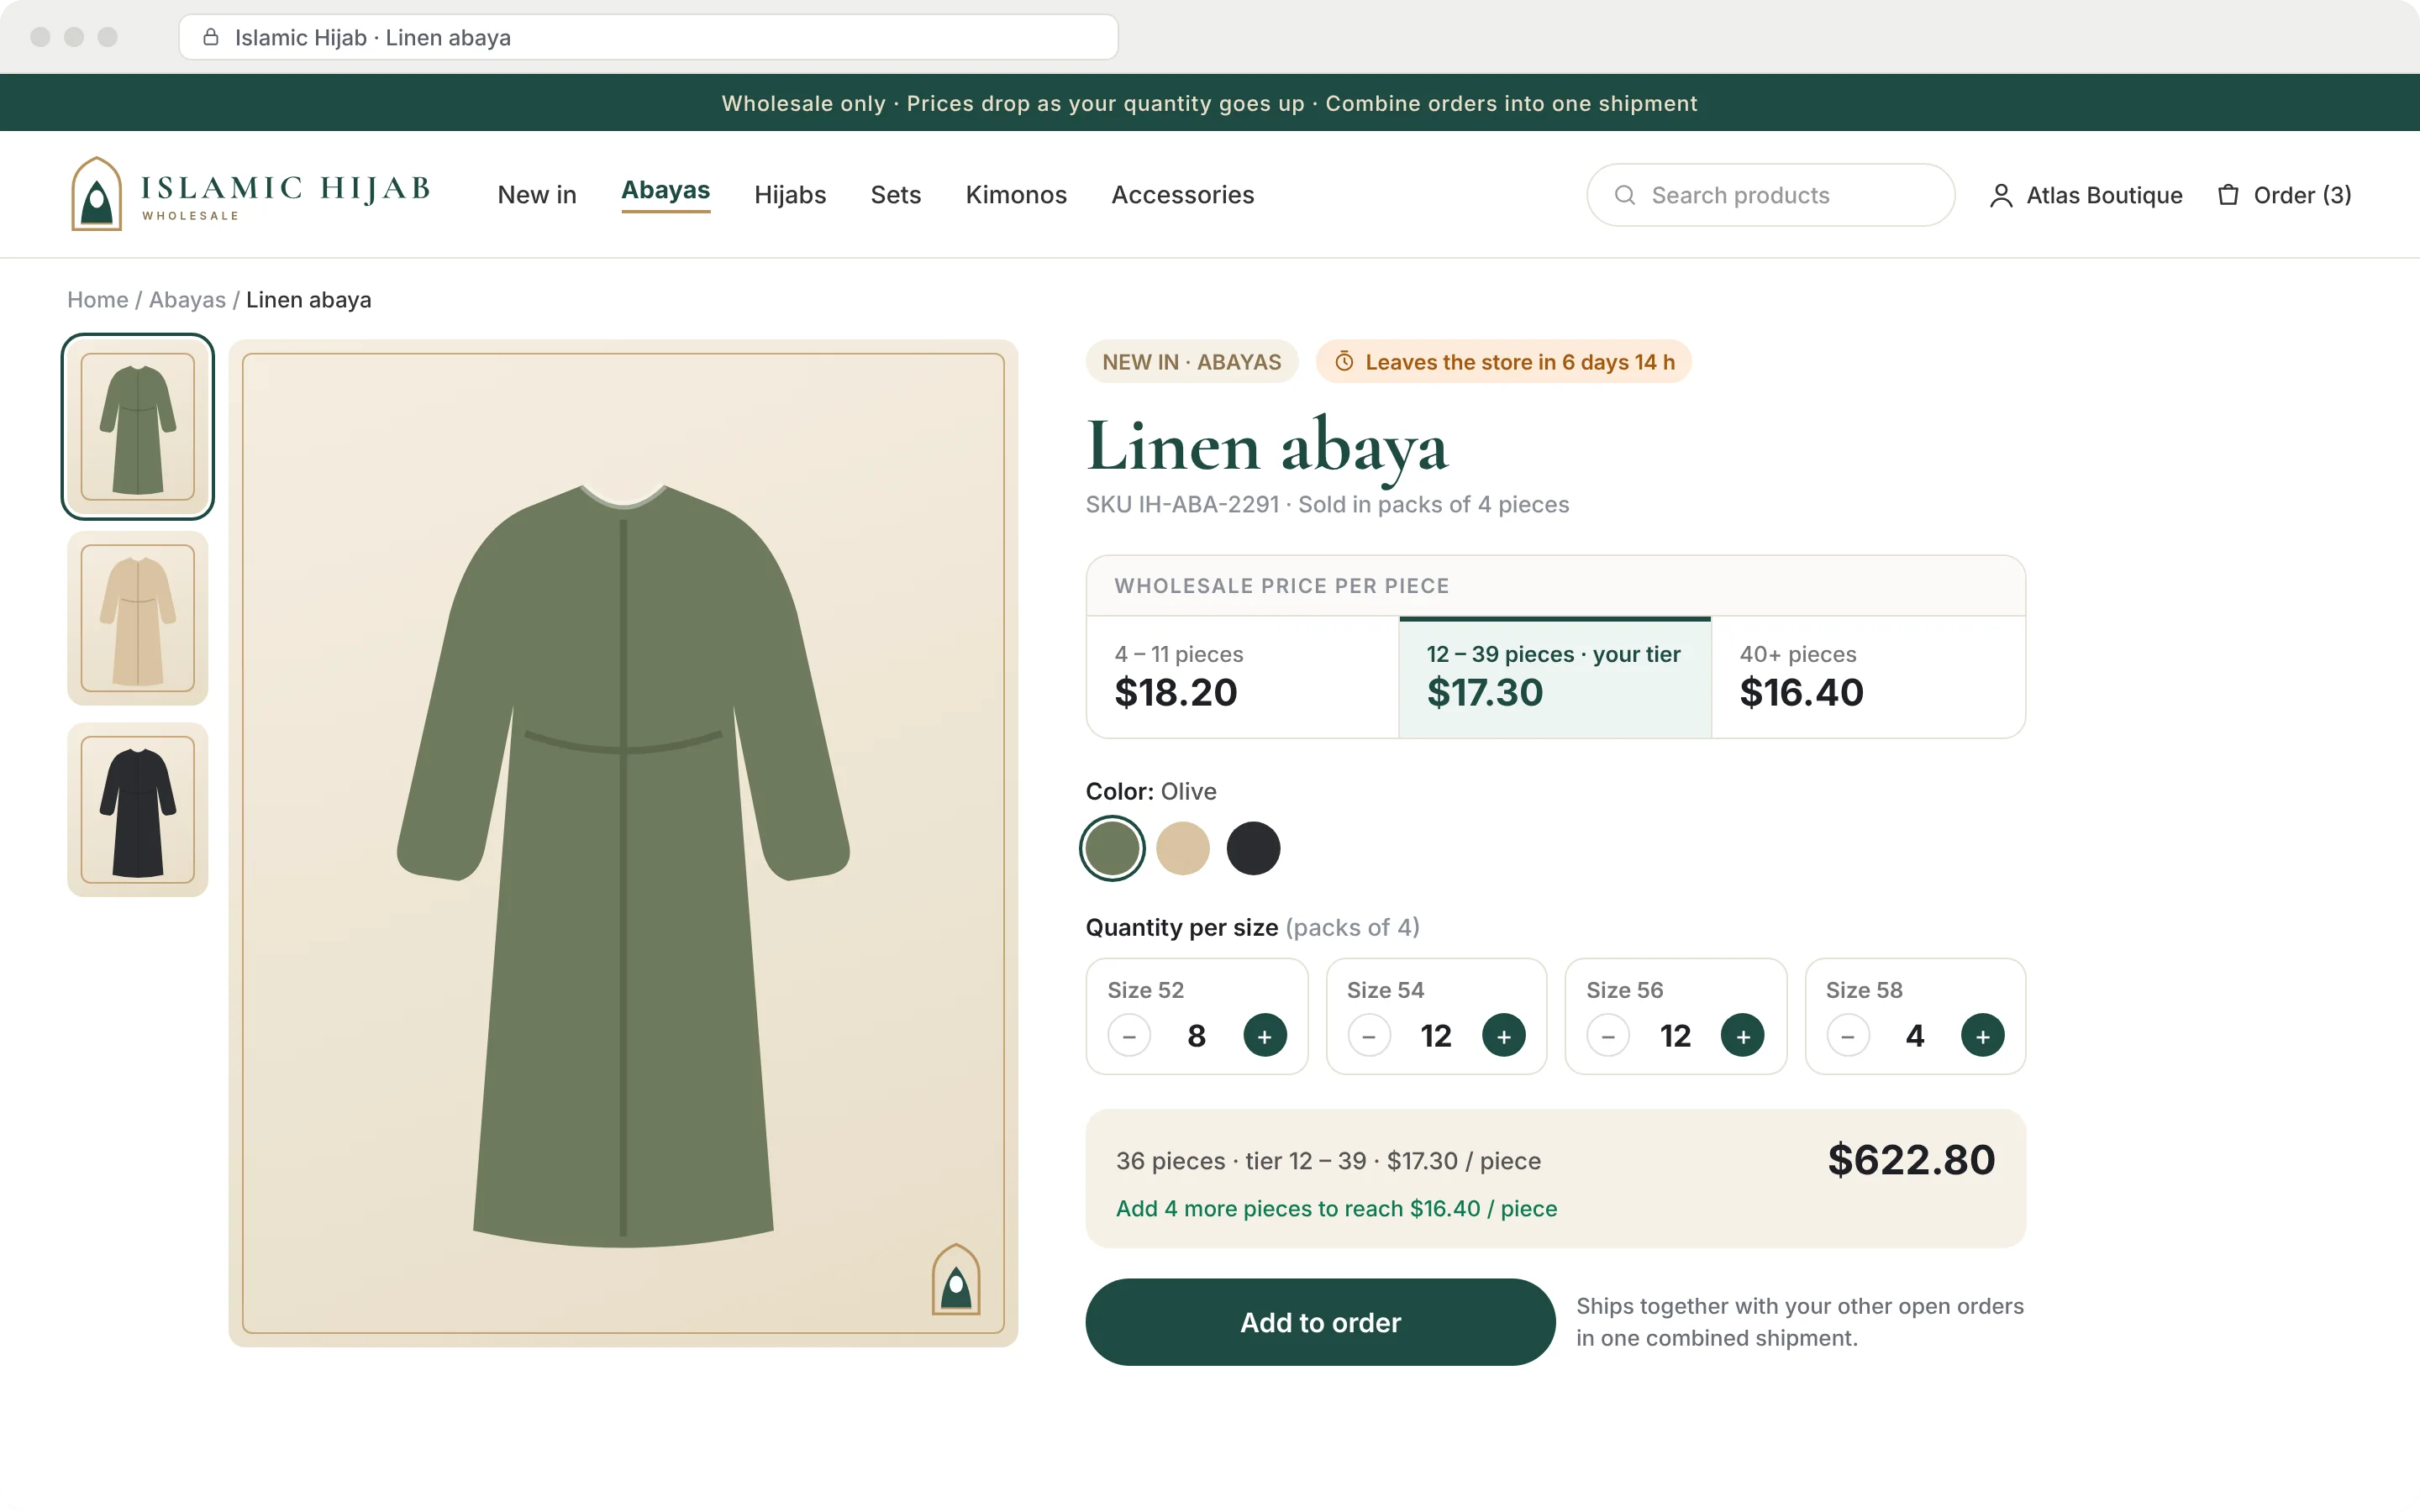Screen dimensions: 2420x1512
Task: Click the Islamic Hijab arch logo
Action: (96, 194)
